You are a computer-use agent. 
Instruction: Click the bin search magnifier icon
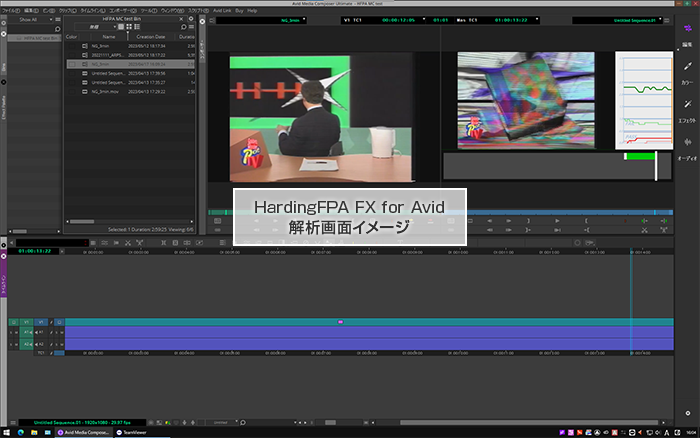point(183,27)
